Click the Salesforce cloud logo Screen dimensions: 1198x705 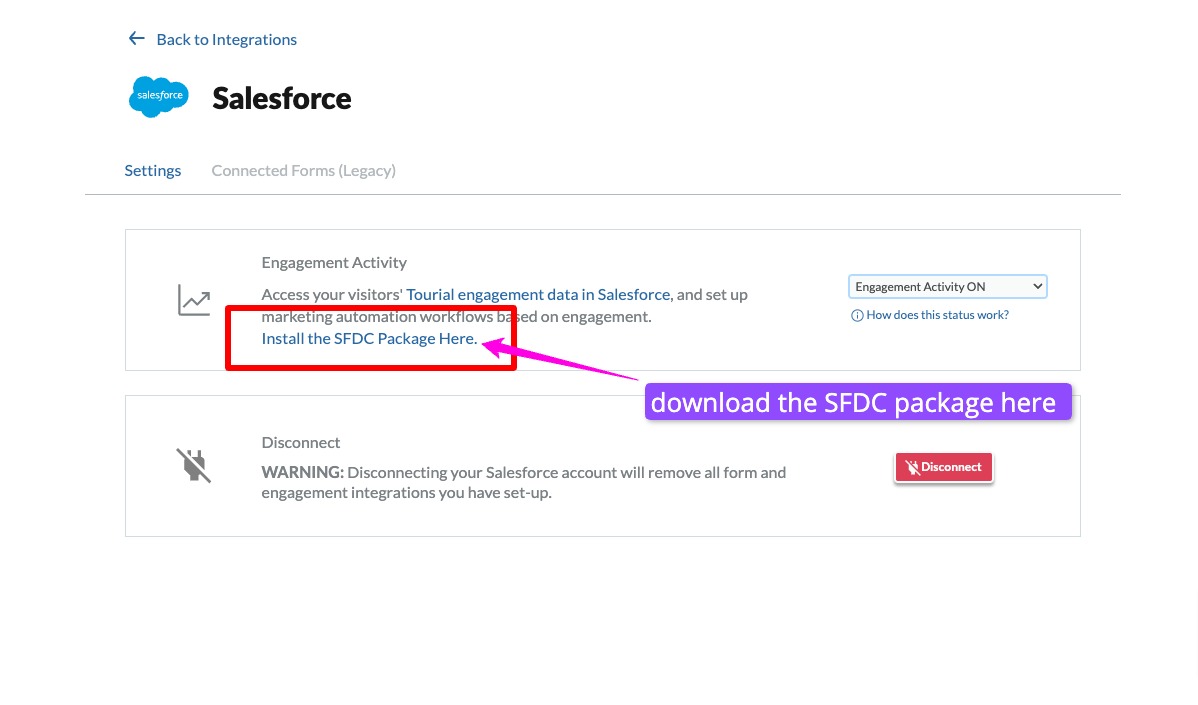(159, 97)
